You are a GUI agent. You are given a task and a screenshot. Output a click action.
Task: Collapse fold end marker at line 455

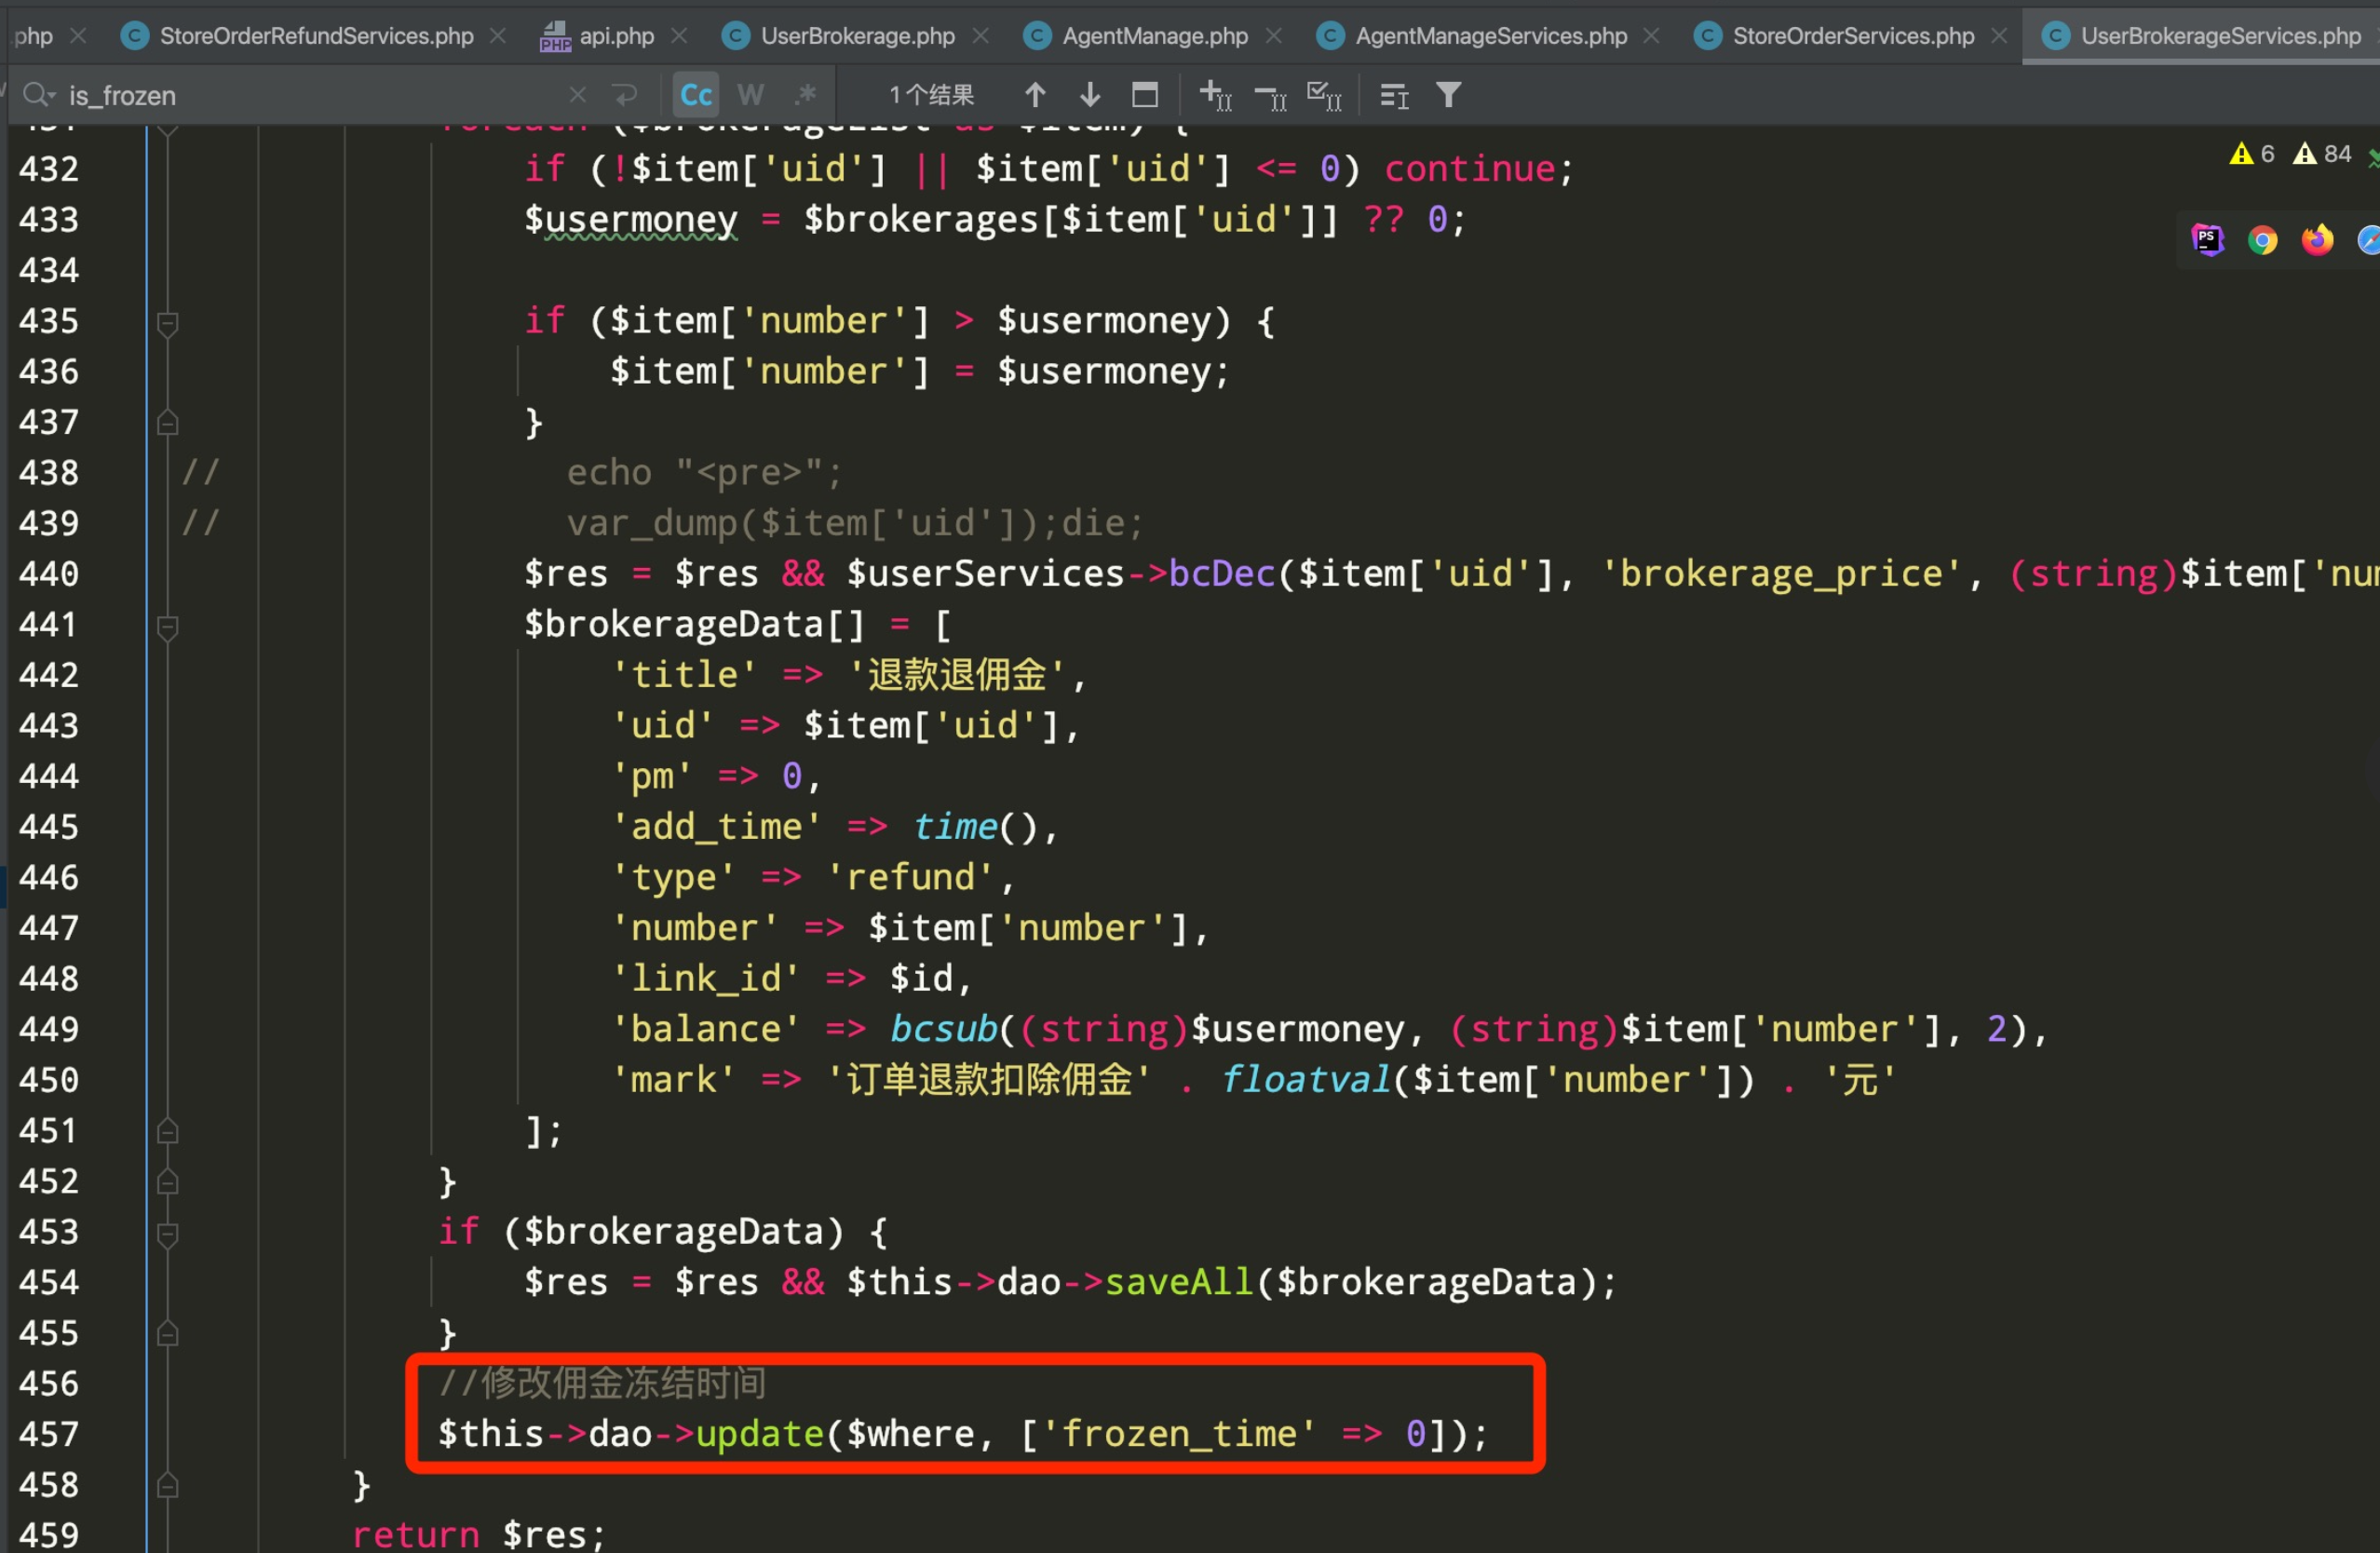point(168,1335)
